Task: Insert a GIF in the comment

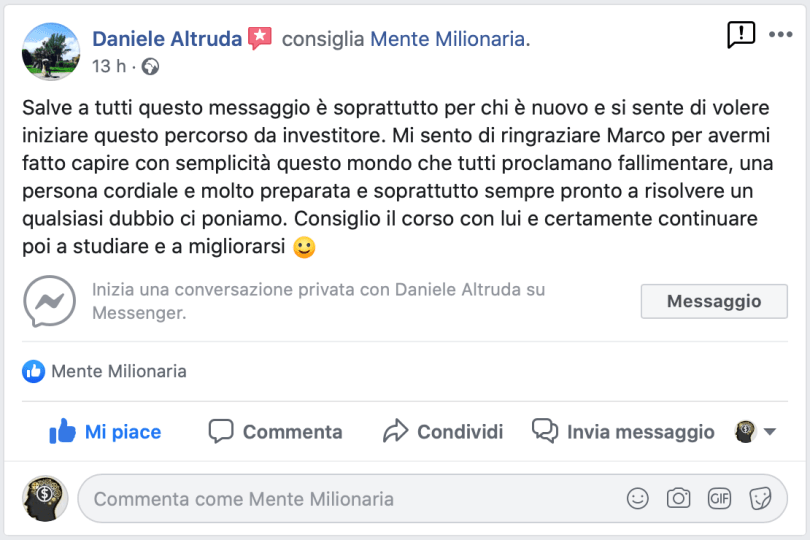Action: pyautogui.click(x=719, y=498)
